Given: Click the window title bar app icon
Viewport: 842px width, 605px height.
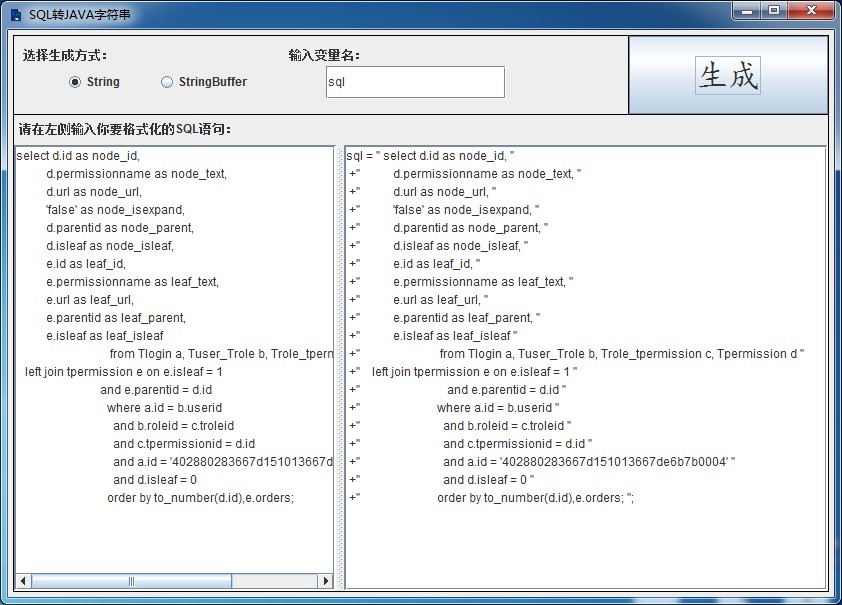Looking at the screenshot, I should click(16, 14).
